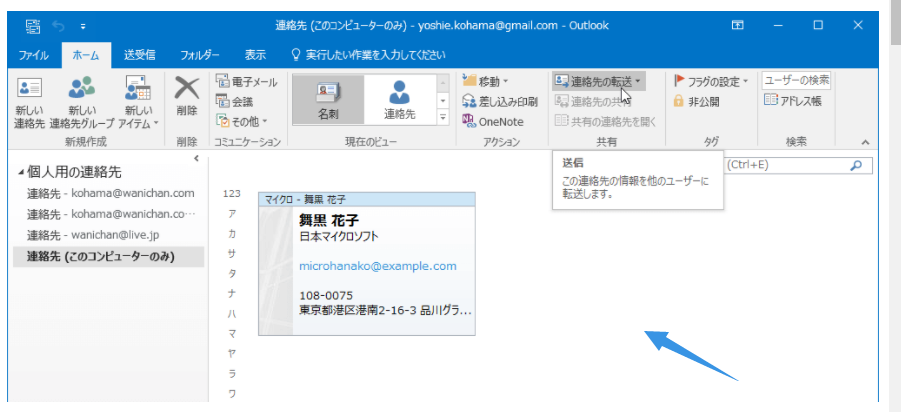Select 連絡先 (このコンピューターのみ) folder
The width and height of the screenshot is (901, 412).
(x=109, y=256)
